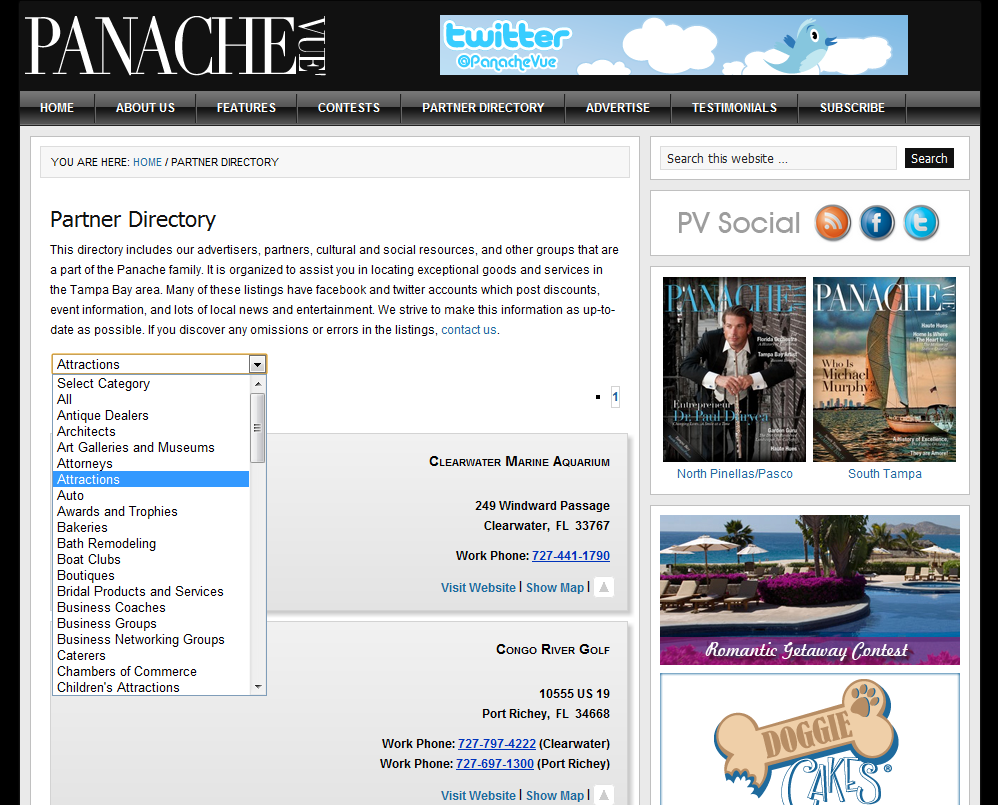
Task: Click the contact us link
Action: click(x=468, y=330)
